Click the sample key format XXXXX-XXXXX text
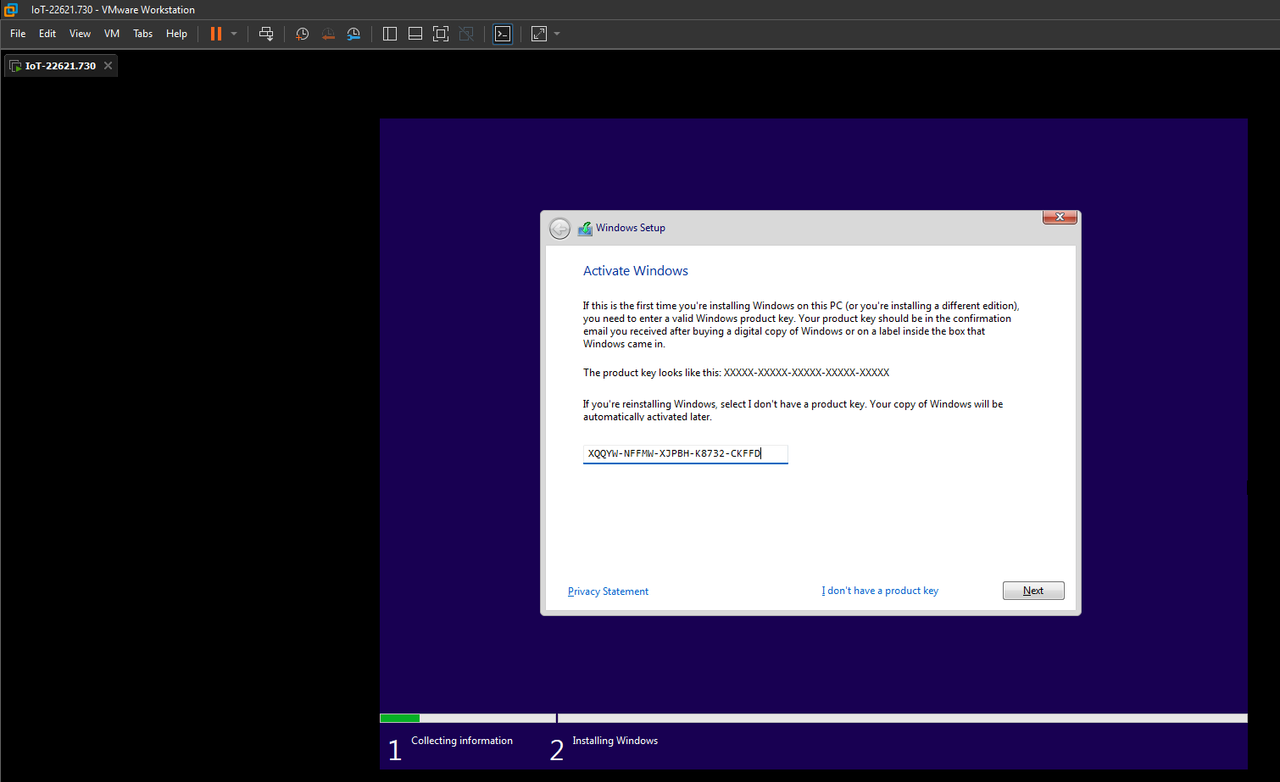 806,373
